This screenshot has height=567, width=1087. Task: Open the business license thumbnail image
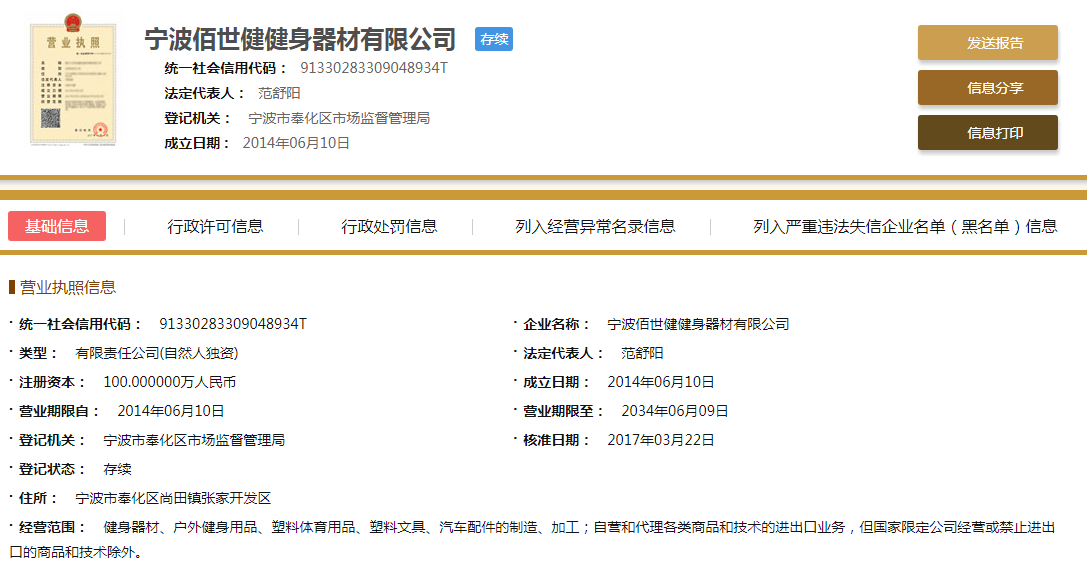[x=73, y=78]
